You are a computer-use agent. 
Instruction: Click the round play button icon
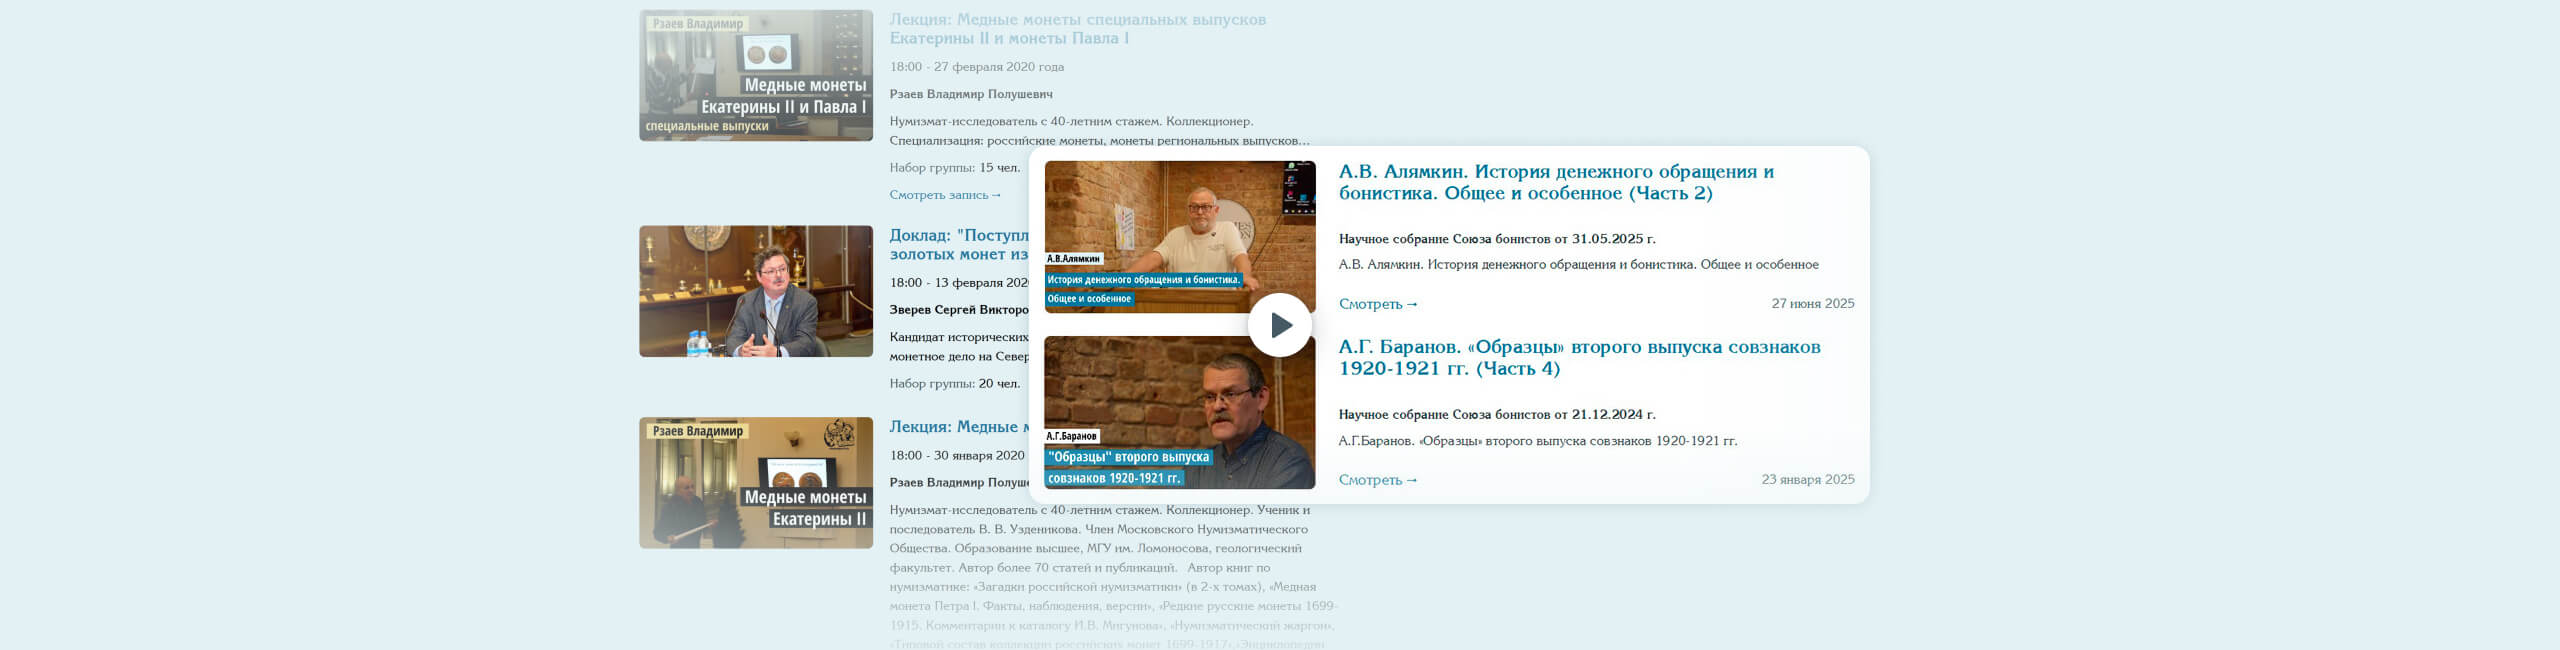pos(1280,325)
